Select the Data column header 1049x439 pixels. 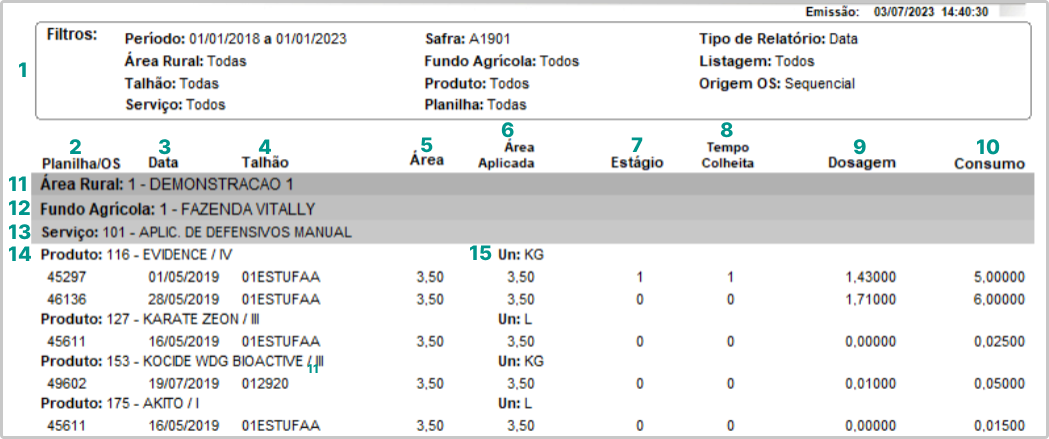pyautogui.click(x=163, y=161)
